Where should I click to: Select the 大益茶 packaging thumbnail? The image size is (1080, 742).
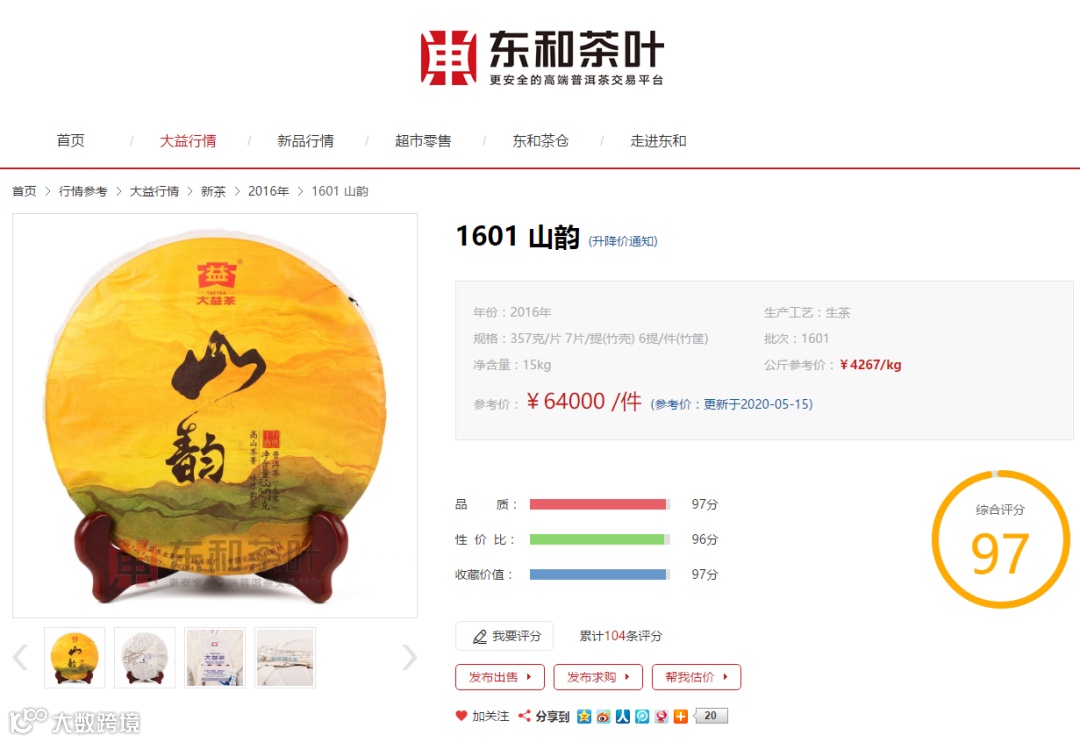pyautogui.click(x=215, y=658)
